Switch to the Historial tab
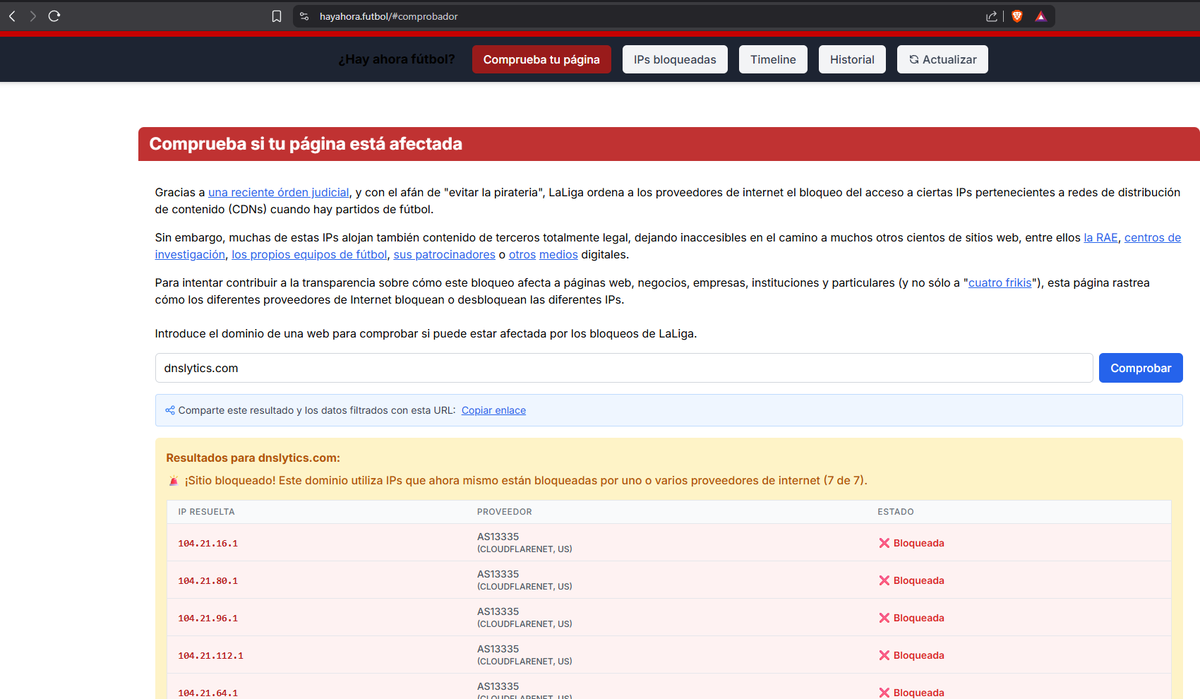 (x=852, y=60)
